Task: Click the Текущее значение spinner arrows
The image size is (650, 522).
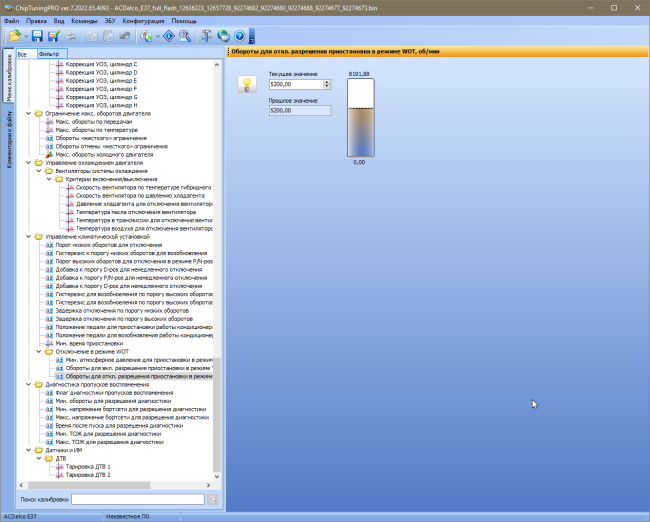Action: click(x=327, y=84)
